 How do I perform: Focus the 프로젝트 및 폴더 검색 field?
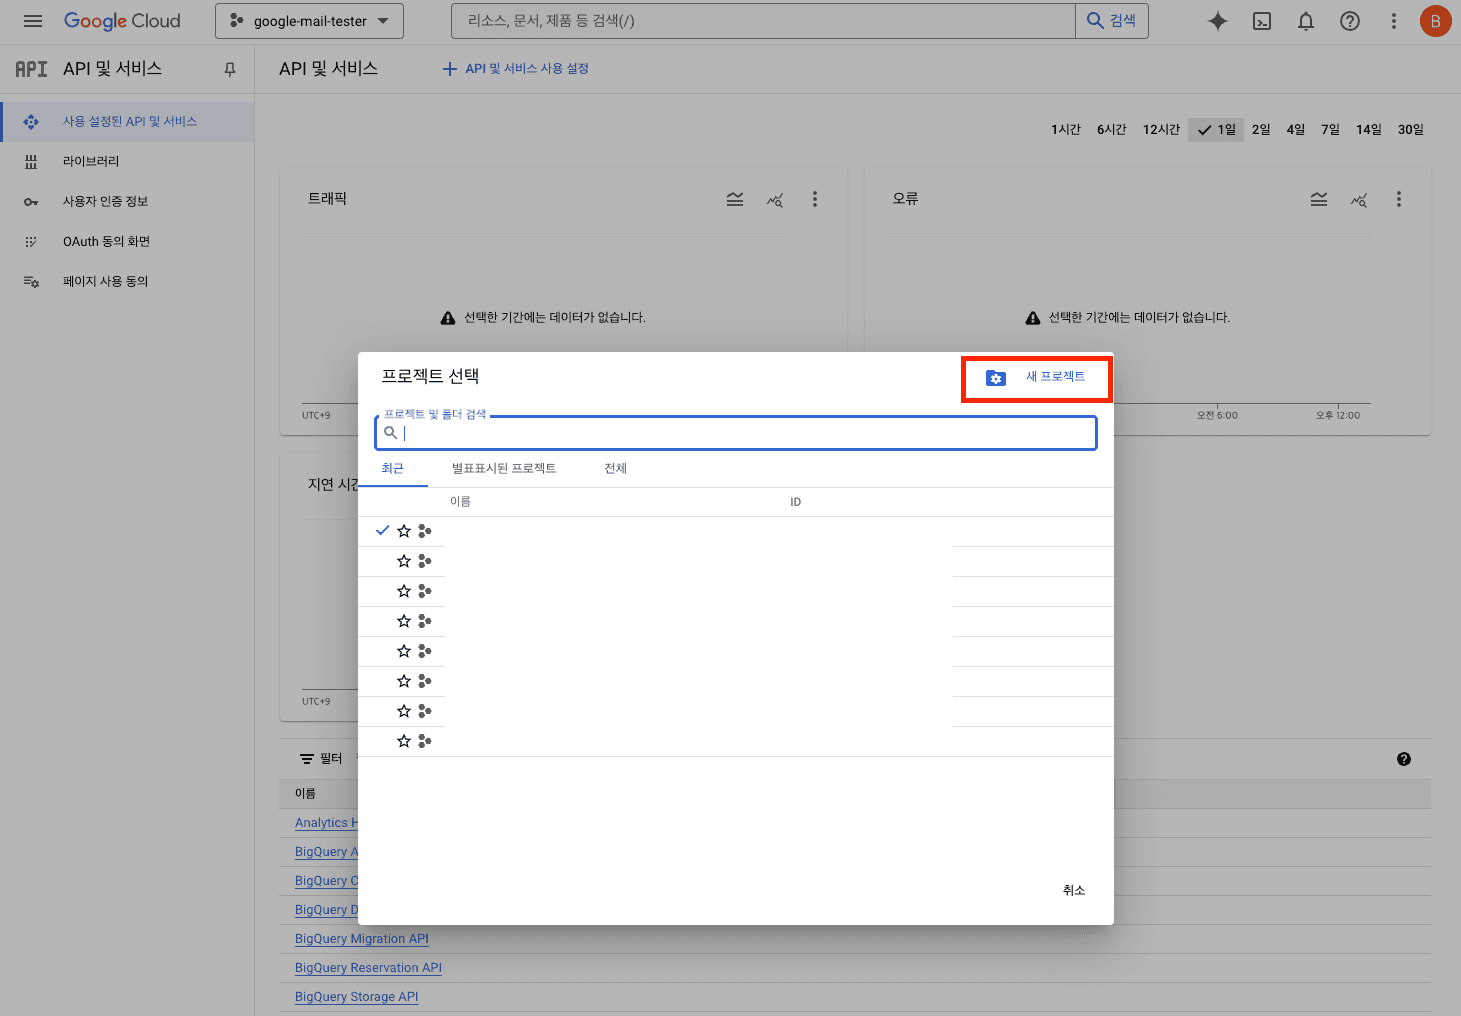(x=740, y=433)
